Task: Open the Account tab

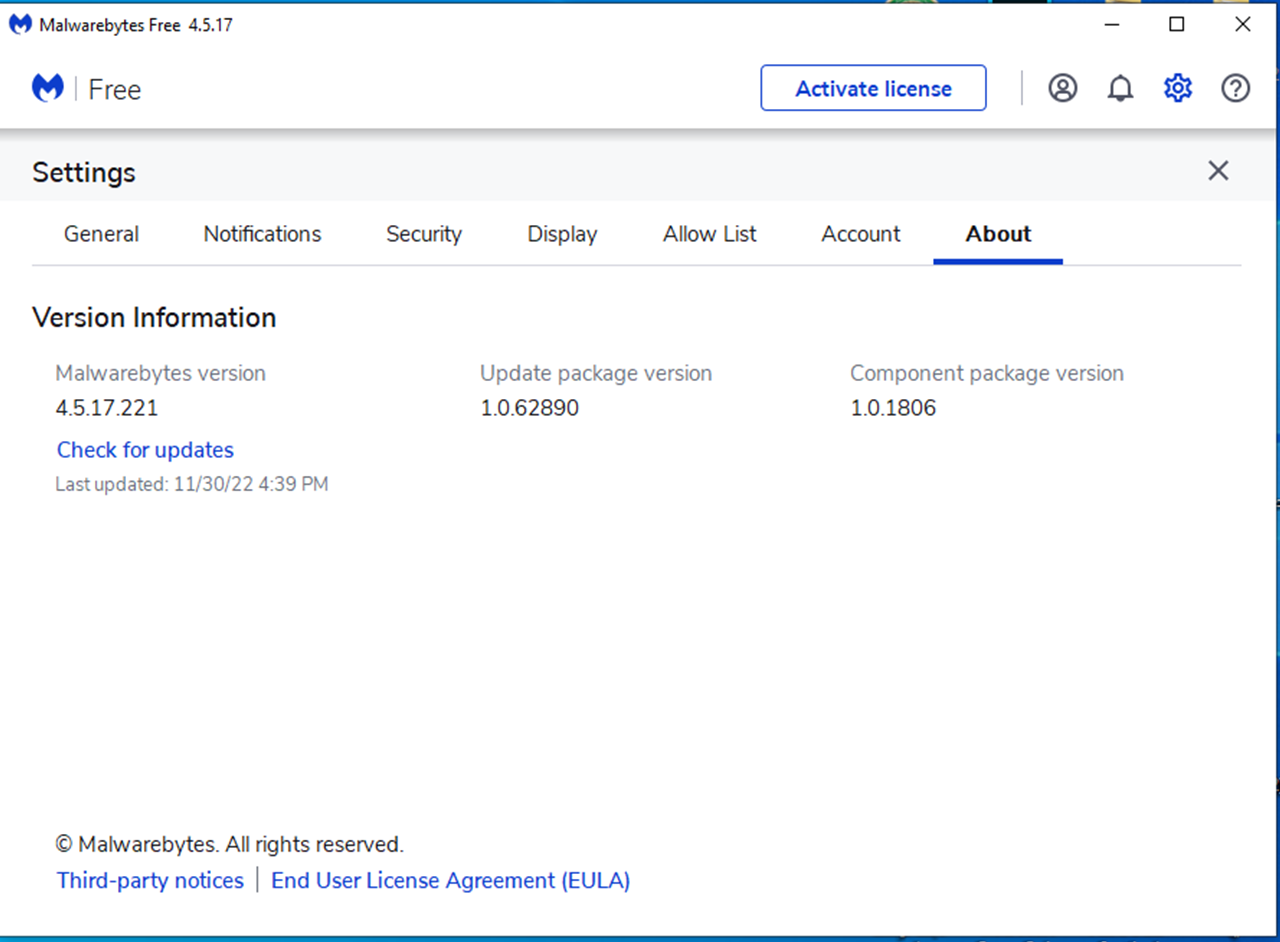Action: (861, 234)
